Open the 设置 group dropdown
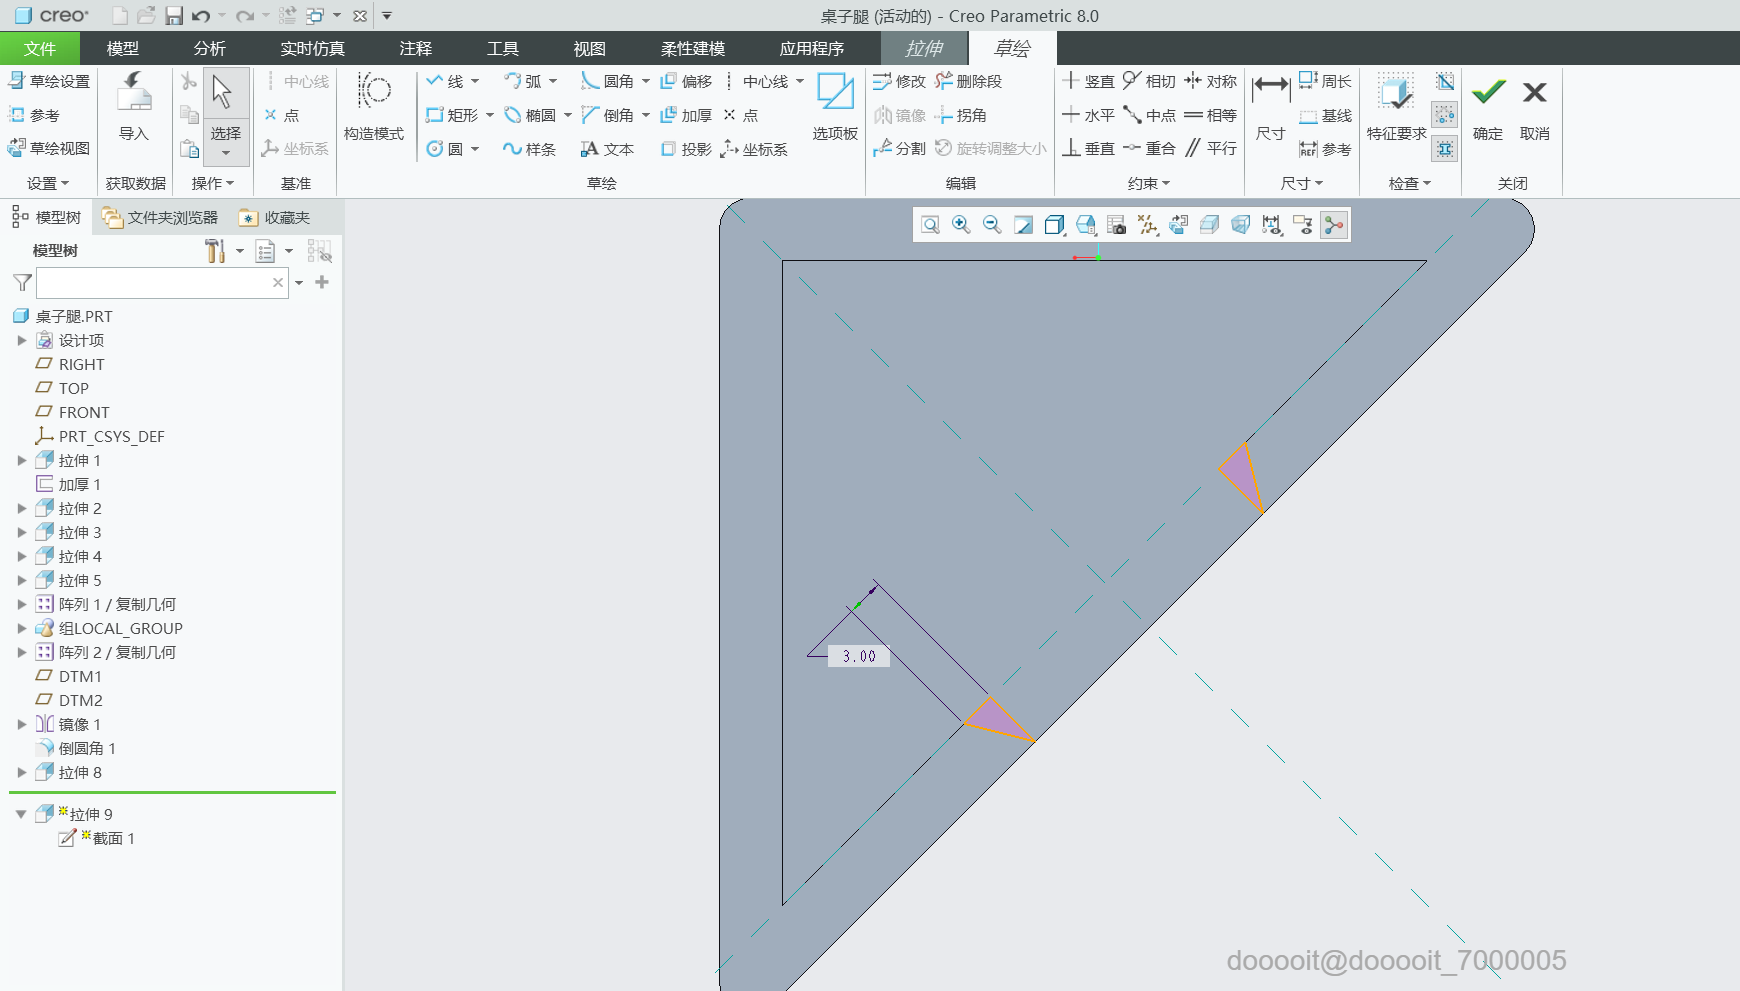 click(x=48, y=183)
